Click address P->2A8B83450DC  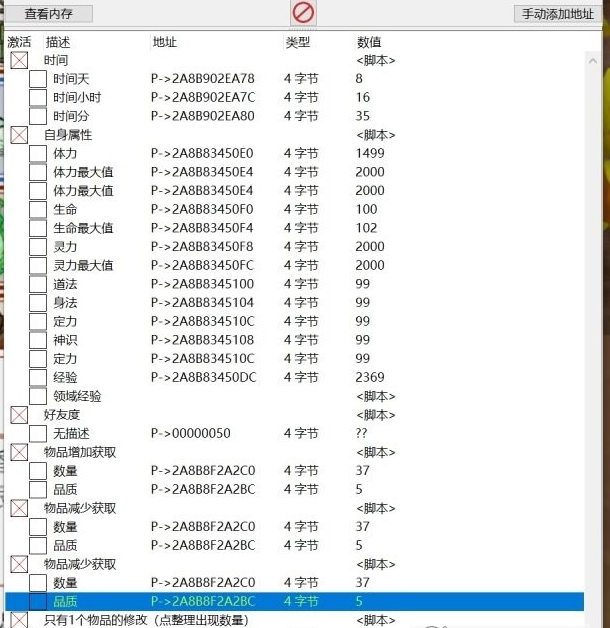[203, 378]
